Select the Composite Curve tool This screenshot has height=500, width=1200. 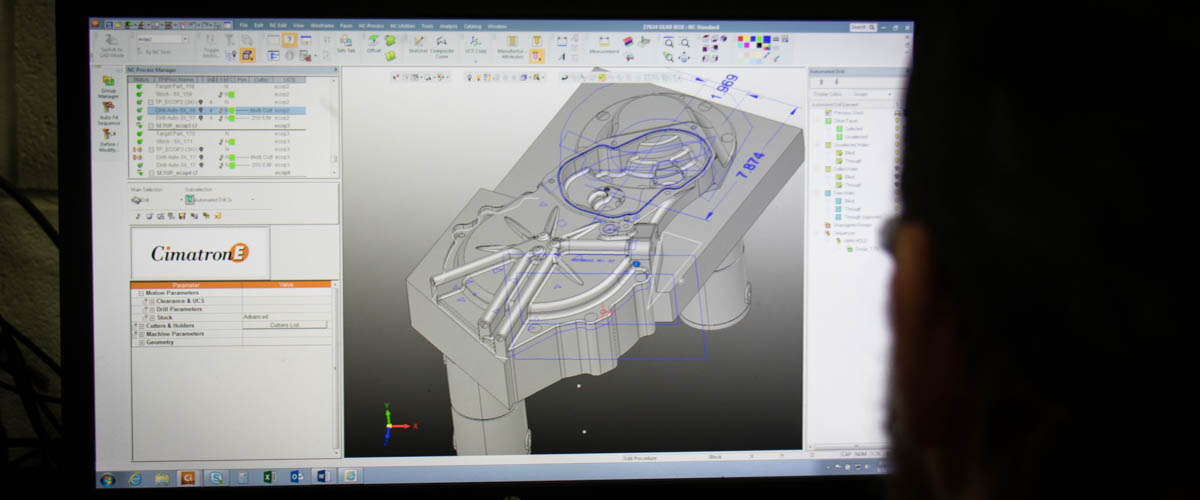(x=441, y=43)
